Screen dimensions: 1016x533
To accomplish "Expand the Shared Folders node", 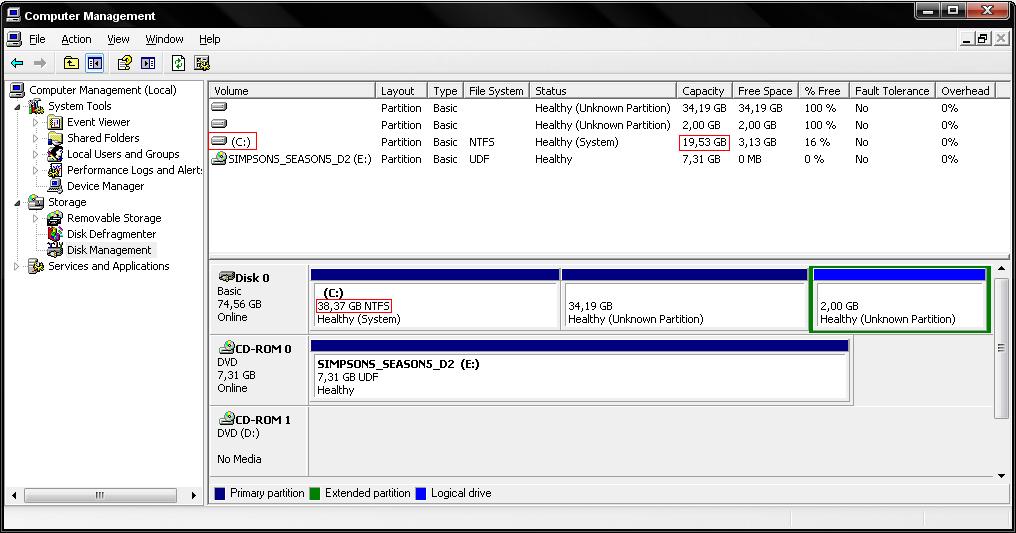I will point(36,138).
